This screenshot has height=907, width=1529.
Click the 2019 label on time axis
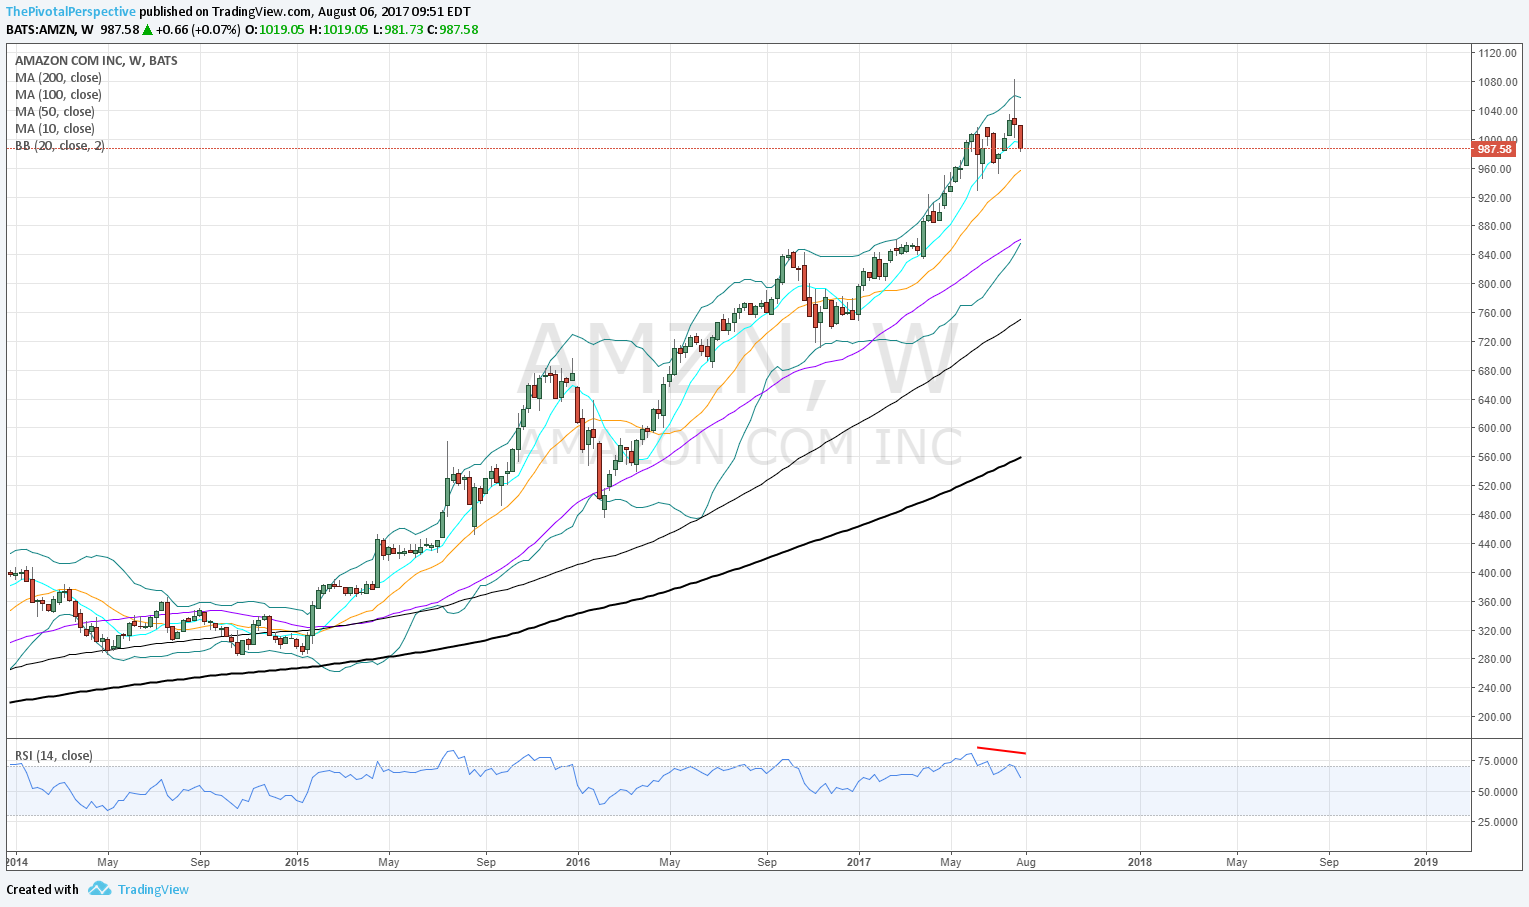(1426, 862)
